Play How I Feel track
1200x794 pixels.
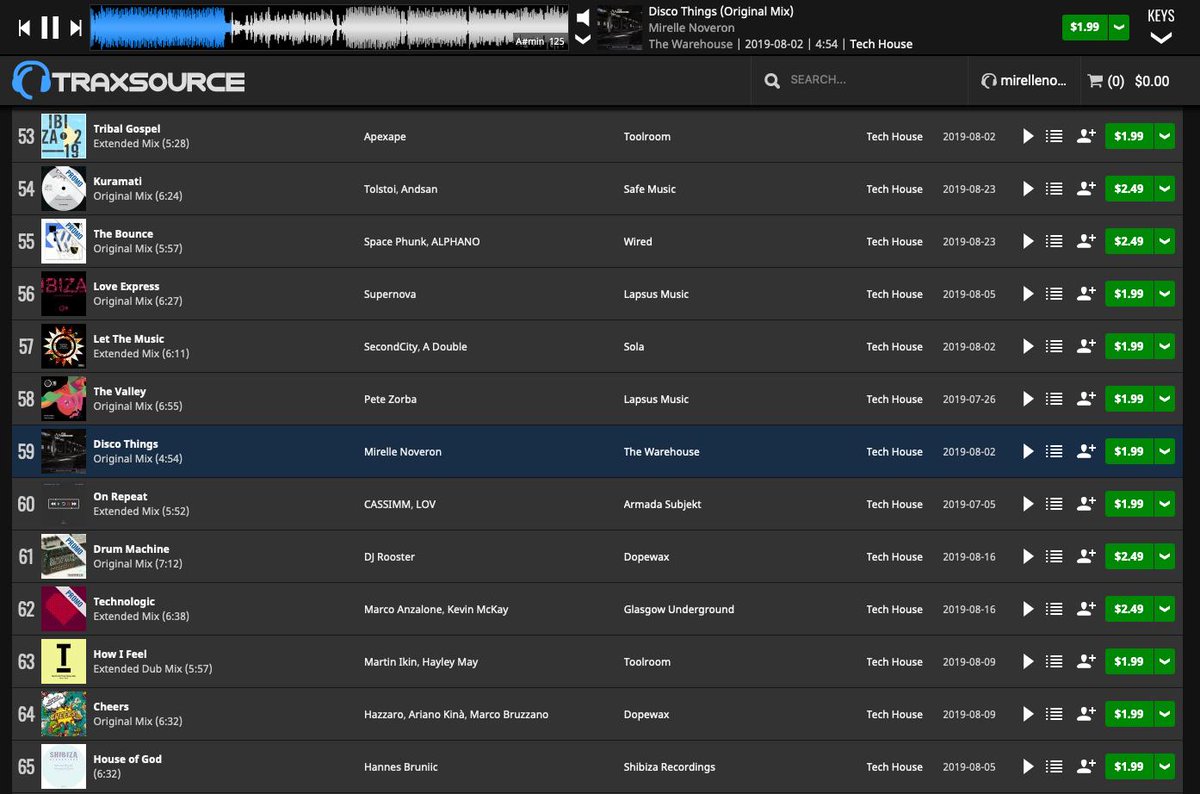click(1028, 661)
